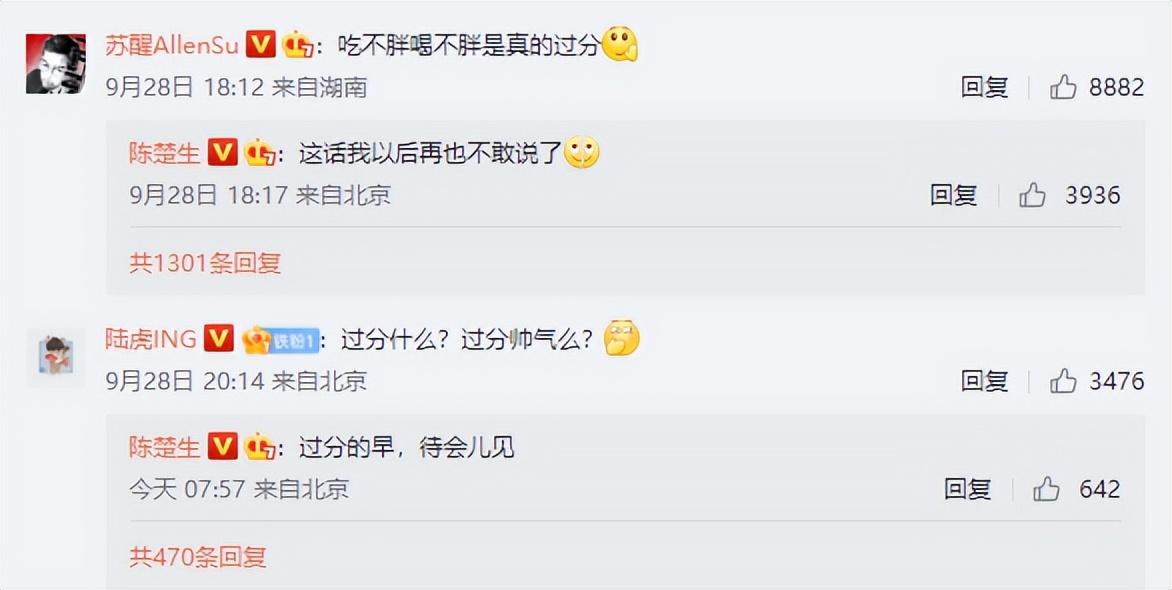Viewport: 1172px width, 590px height.
Task: Open 苏醒AllenSu's profile picture
Action: tap(55, 64)
